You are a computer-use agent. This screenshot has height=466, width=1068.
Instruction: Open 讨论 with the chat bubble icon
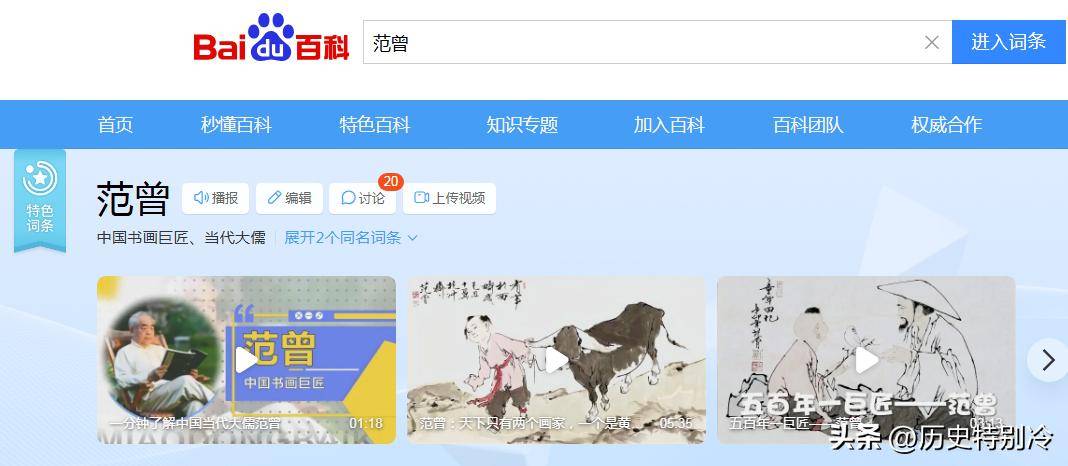(362, 198)
